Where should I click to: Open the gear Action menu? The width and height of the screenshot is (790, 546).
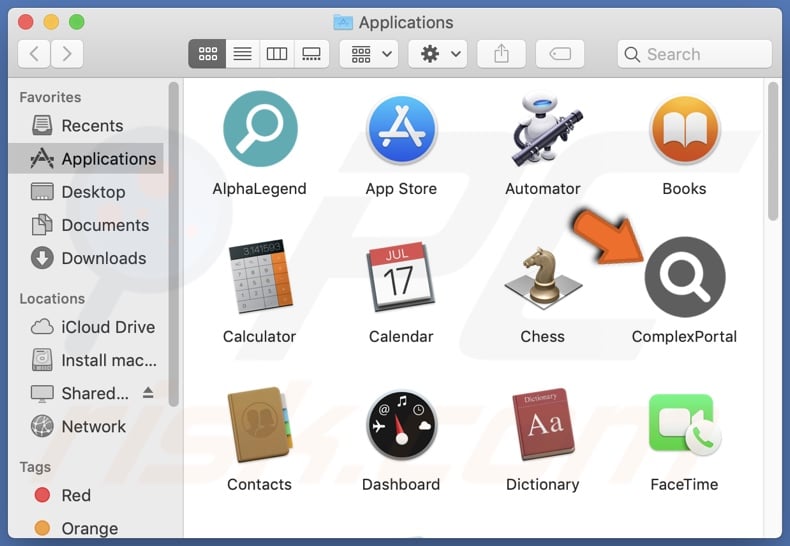tap(437, 54)
